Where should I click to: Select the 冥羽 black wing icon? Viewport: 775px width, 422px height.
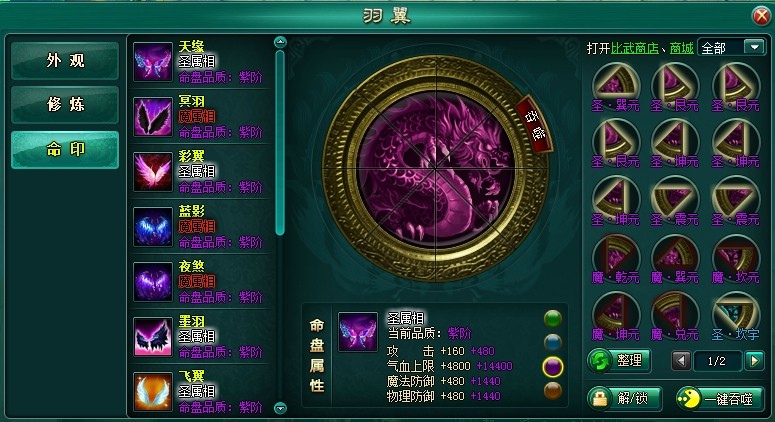pos(153,117)
